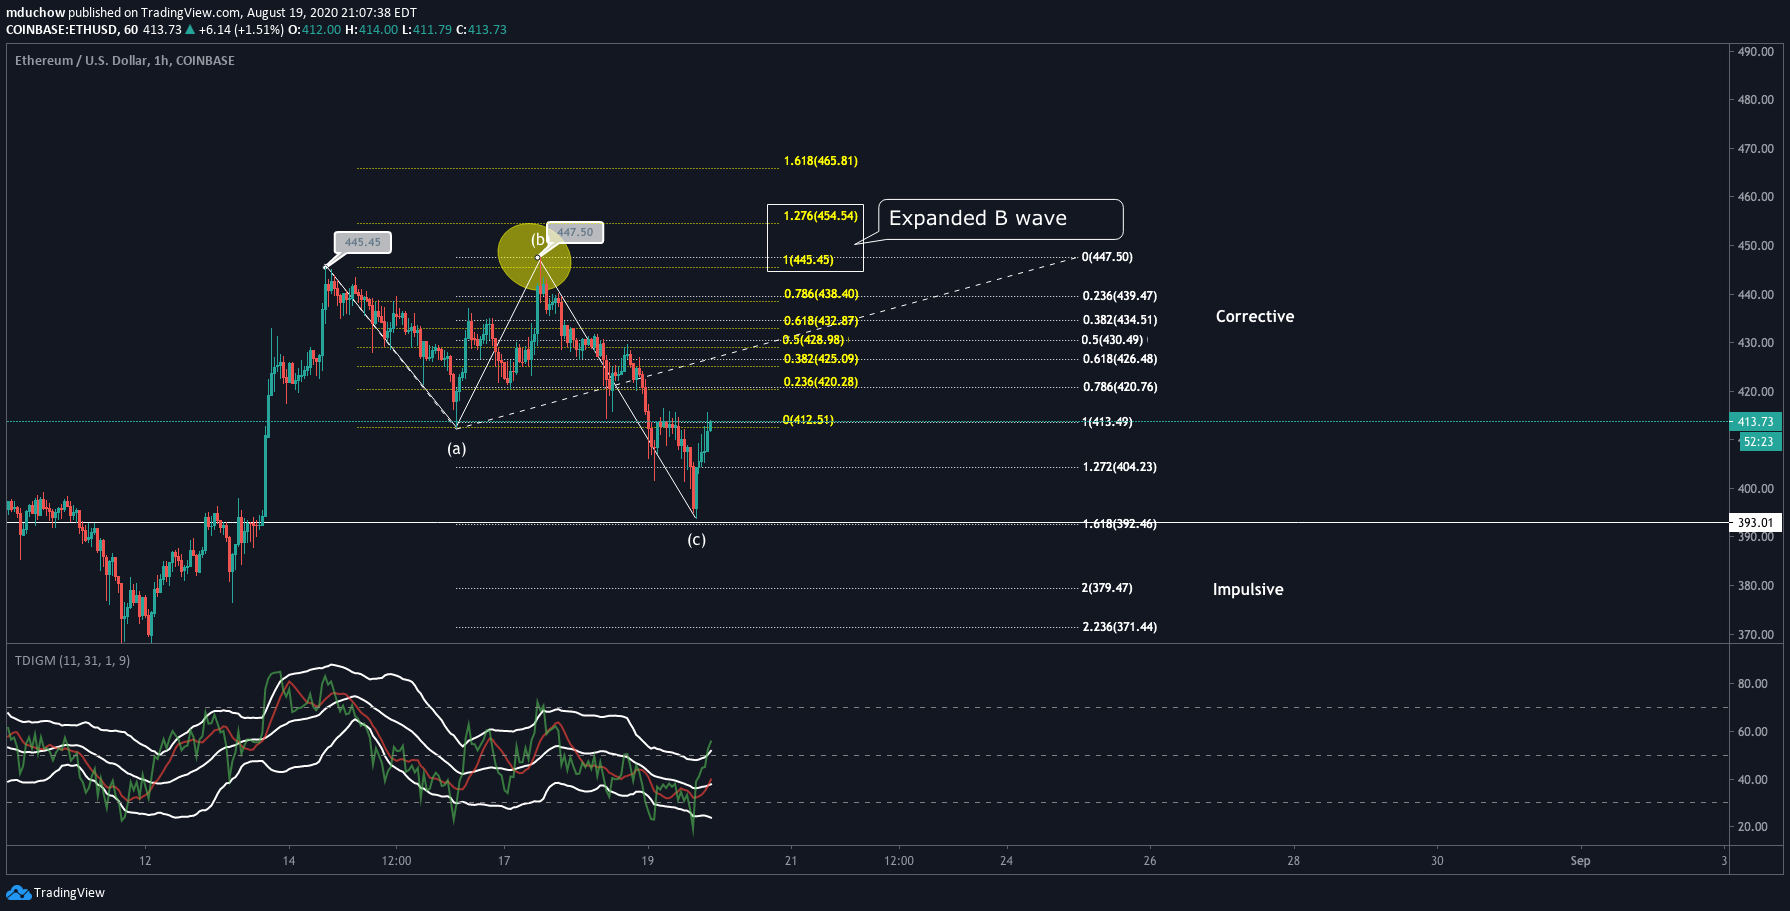Click the Expanded B wave callout

[x=1000, y=219]
